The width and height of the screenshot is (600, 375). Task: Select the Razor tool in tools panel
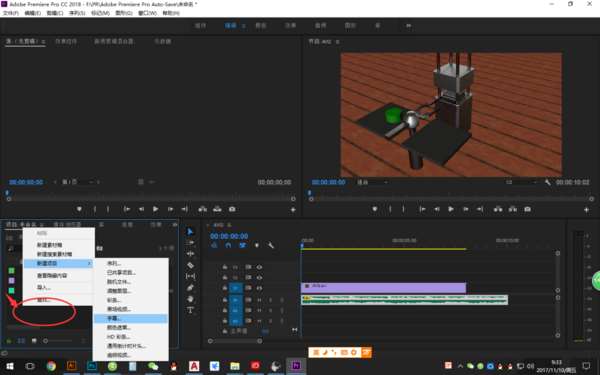190,265
